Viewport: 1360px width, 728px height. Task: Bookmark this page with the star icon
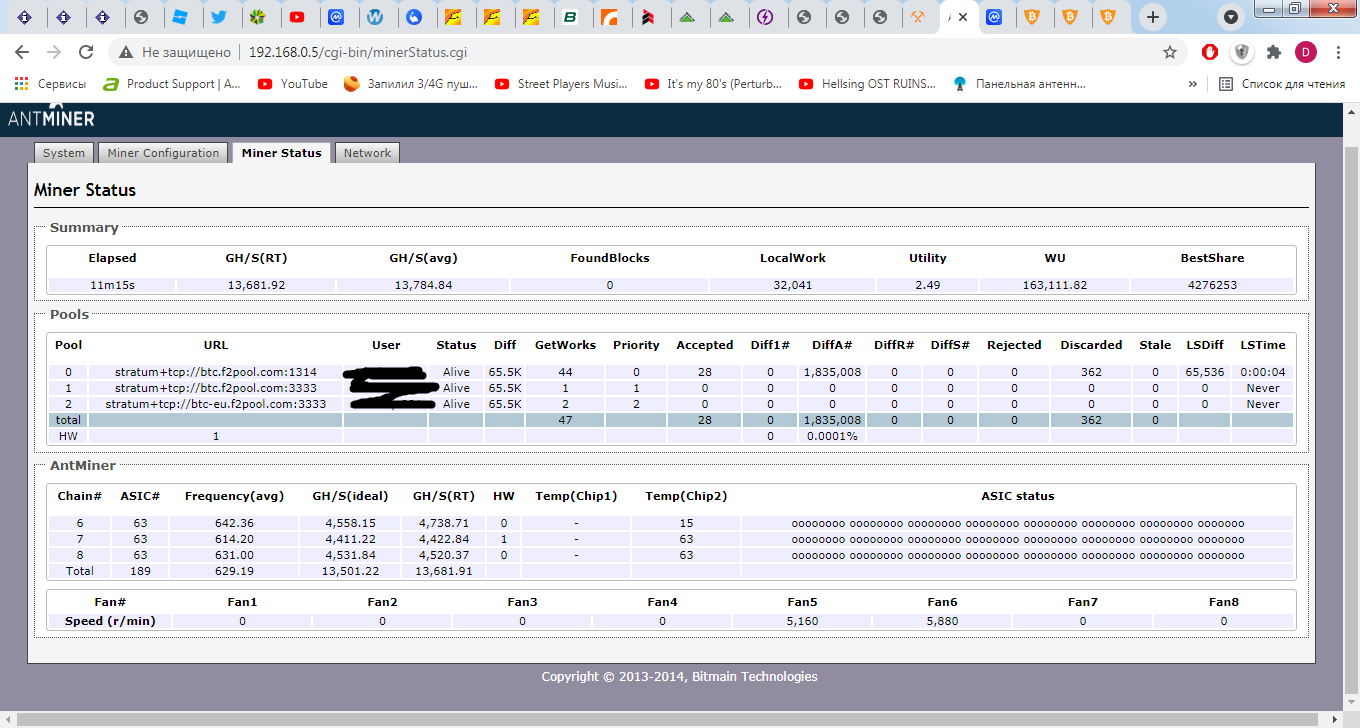[1169, 52]
